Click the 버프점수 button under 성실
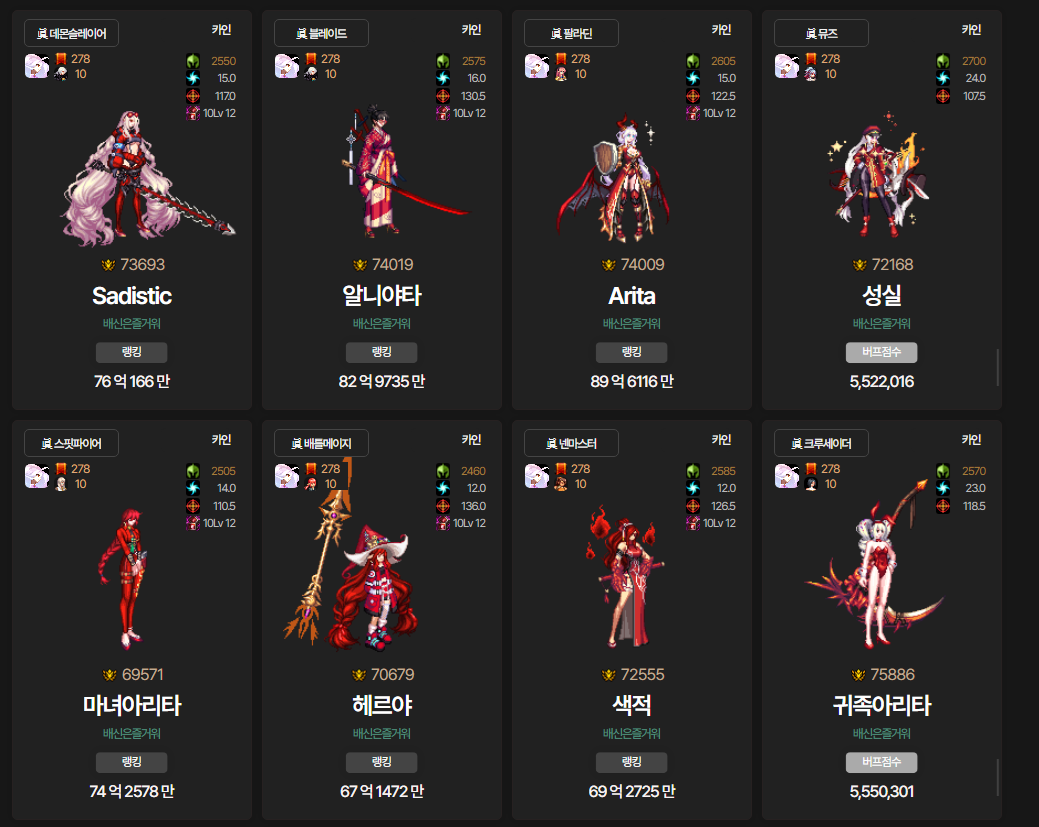The image size is (1039, 827). pos(881,352)
